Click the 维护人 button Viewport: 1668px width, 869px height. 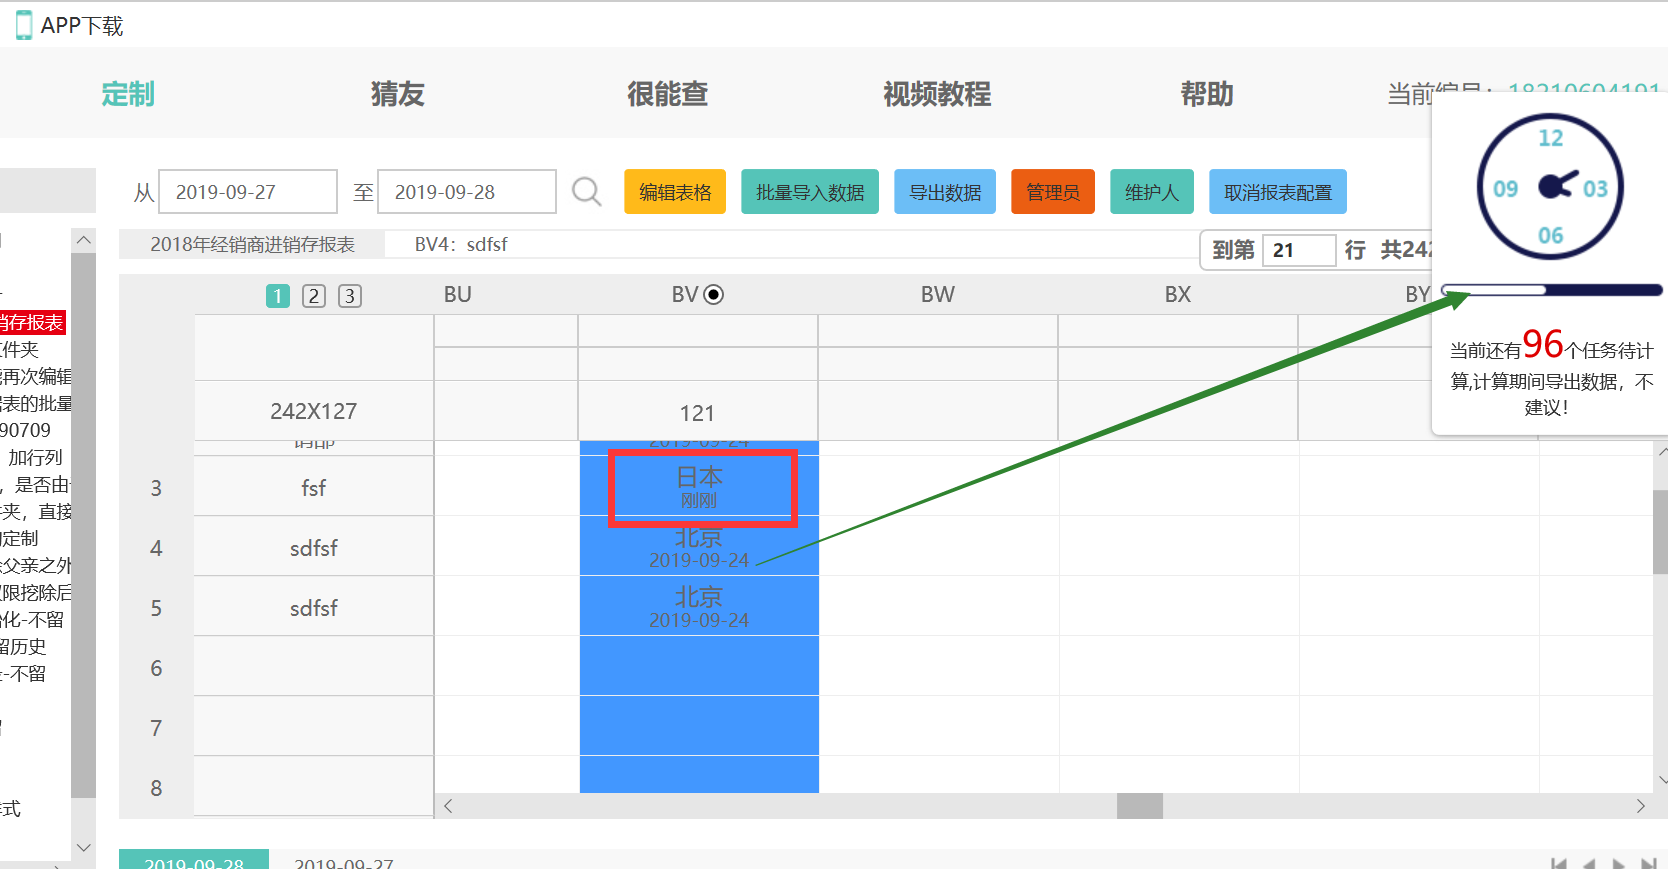tap(1152, 192)
